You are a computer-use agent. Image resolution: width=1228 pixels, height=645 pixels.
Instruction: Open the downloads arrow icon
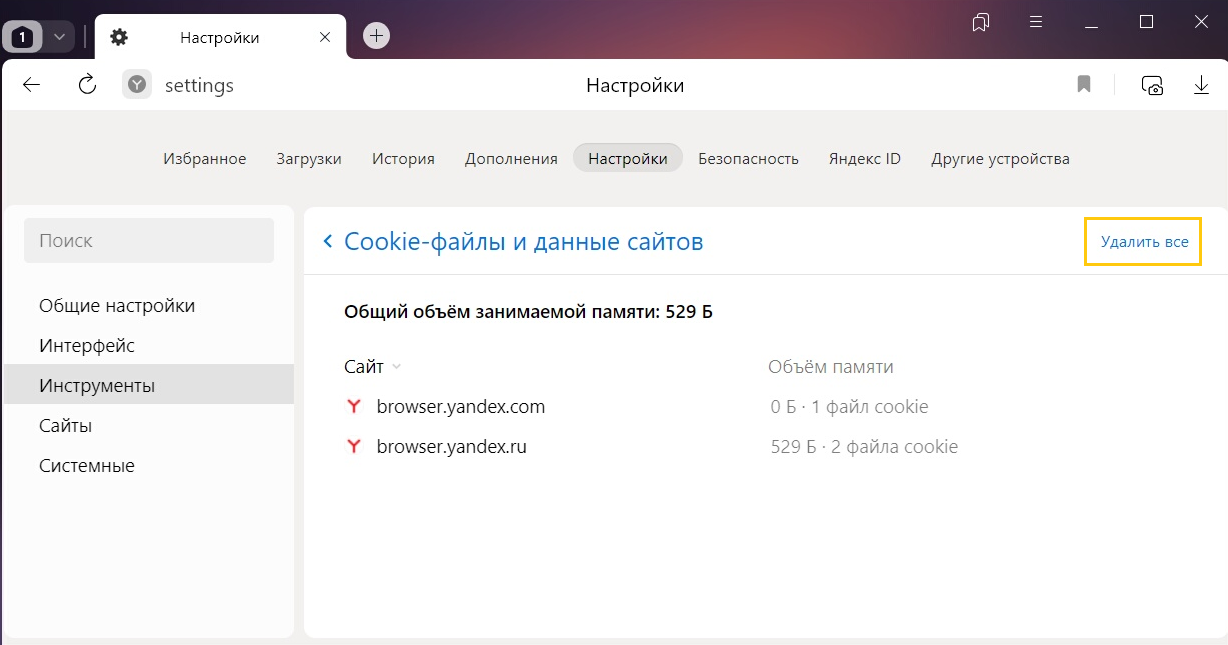(1201, 86)
